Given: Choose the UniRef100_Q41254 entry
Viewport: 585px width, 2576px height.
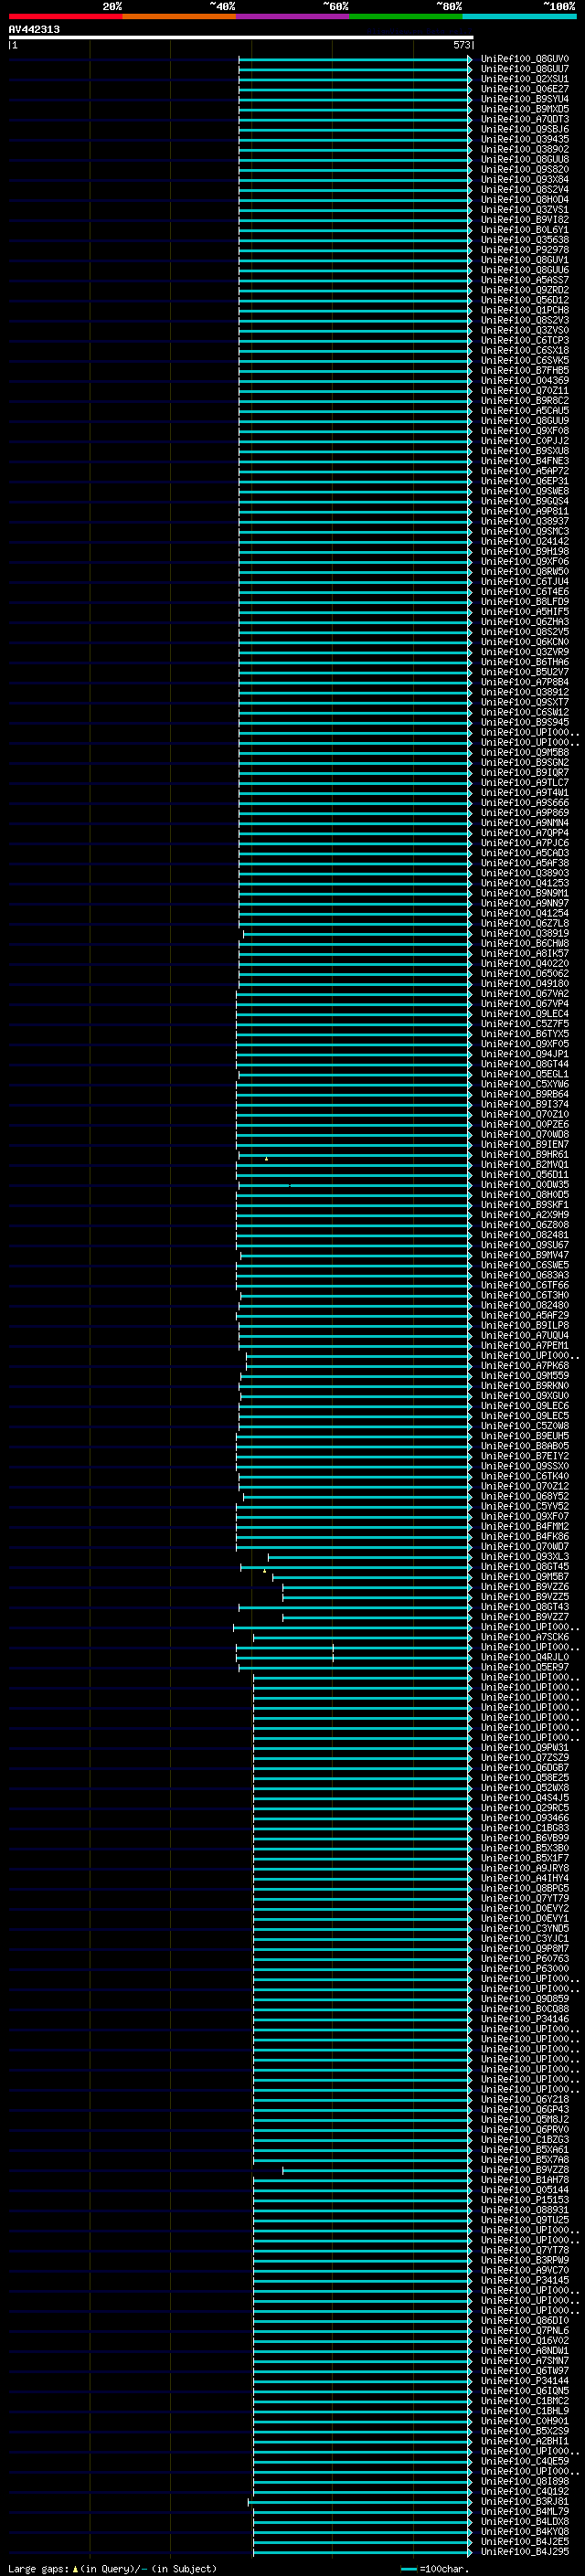Looking at the screenshot, I should 525,913.
